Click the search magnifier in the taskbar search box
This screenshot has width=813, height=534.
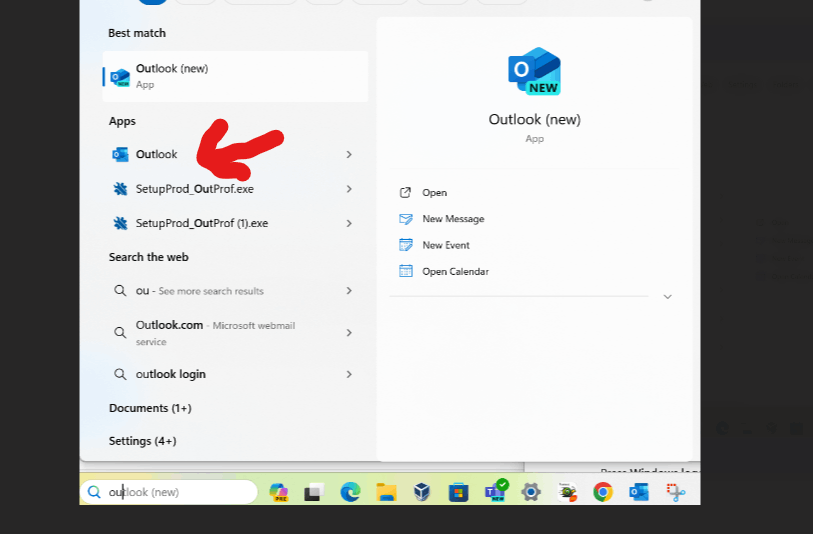pyautogui.click(x=94, y=491)
